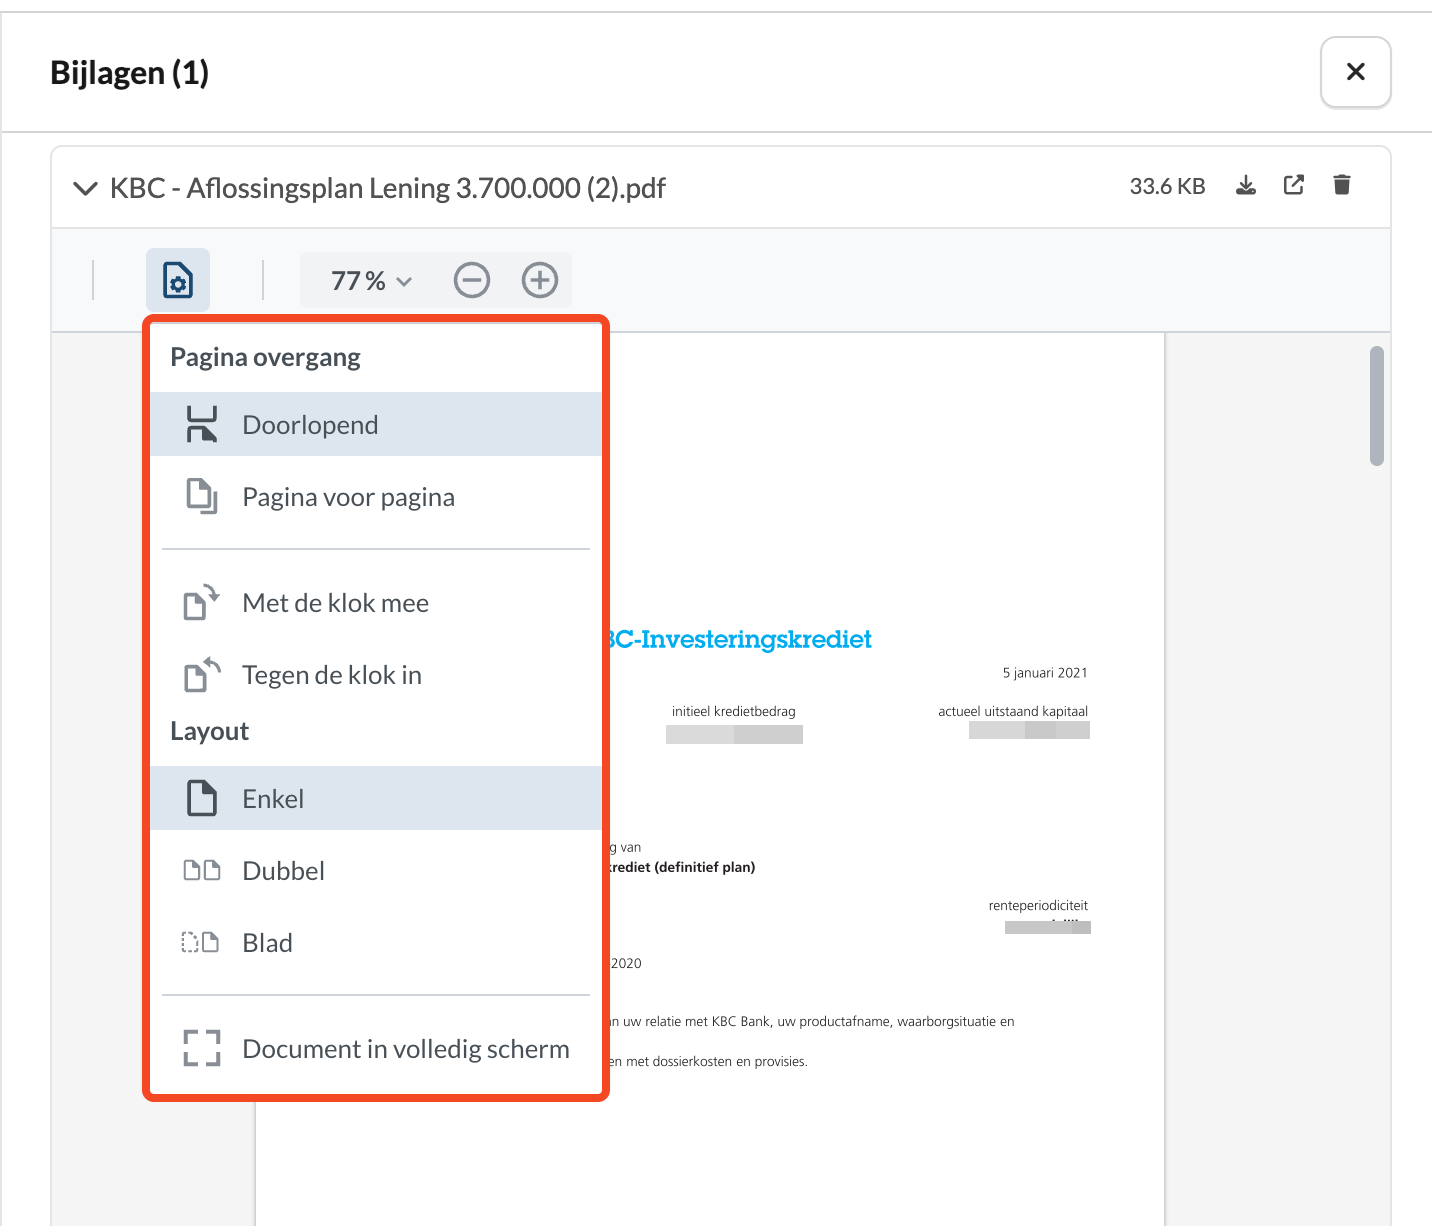Open attachment in new window icon
The image size is (1432, 1226).
[1294, 186]
